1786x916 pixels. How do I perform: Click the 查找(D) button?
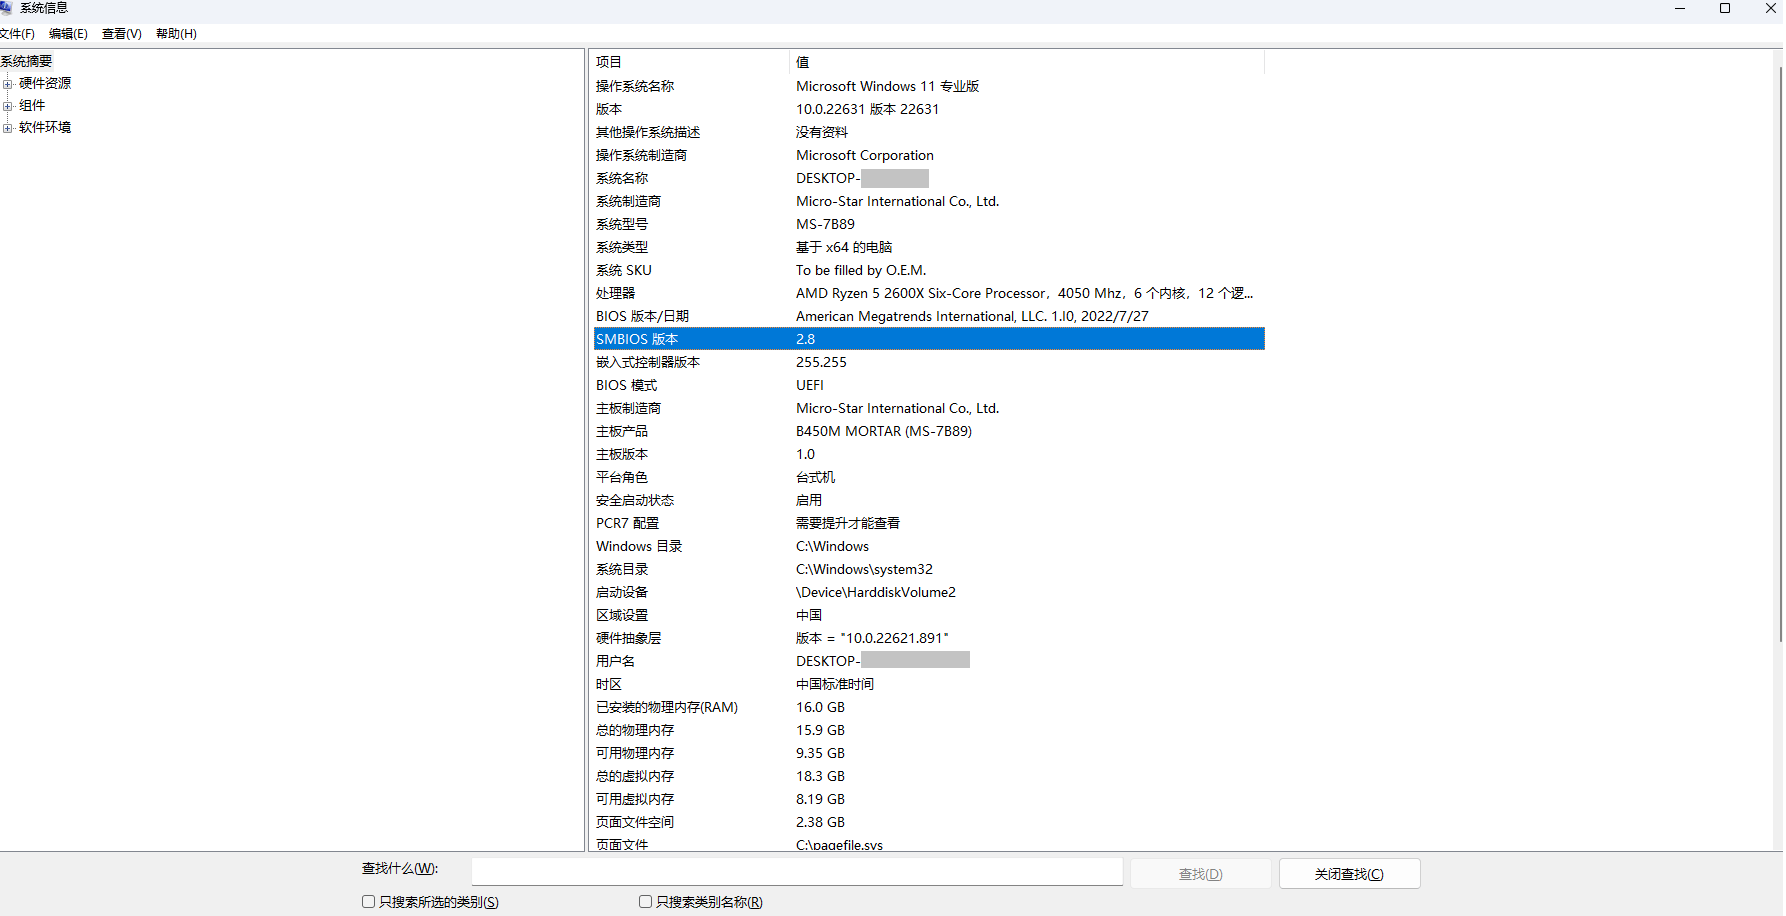click(1200, 873)
